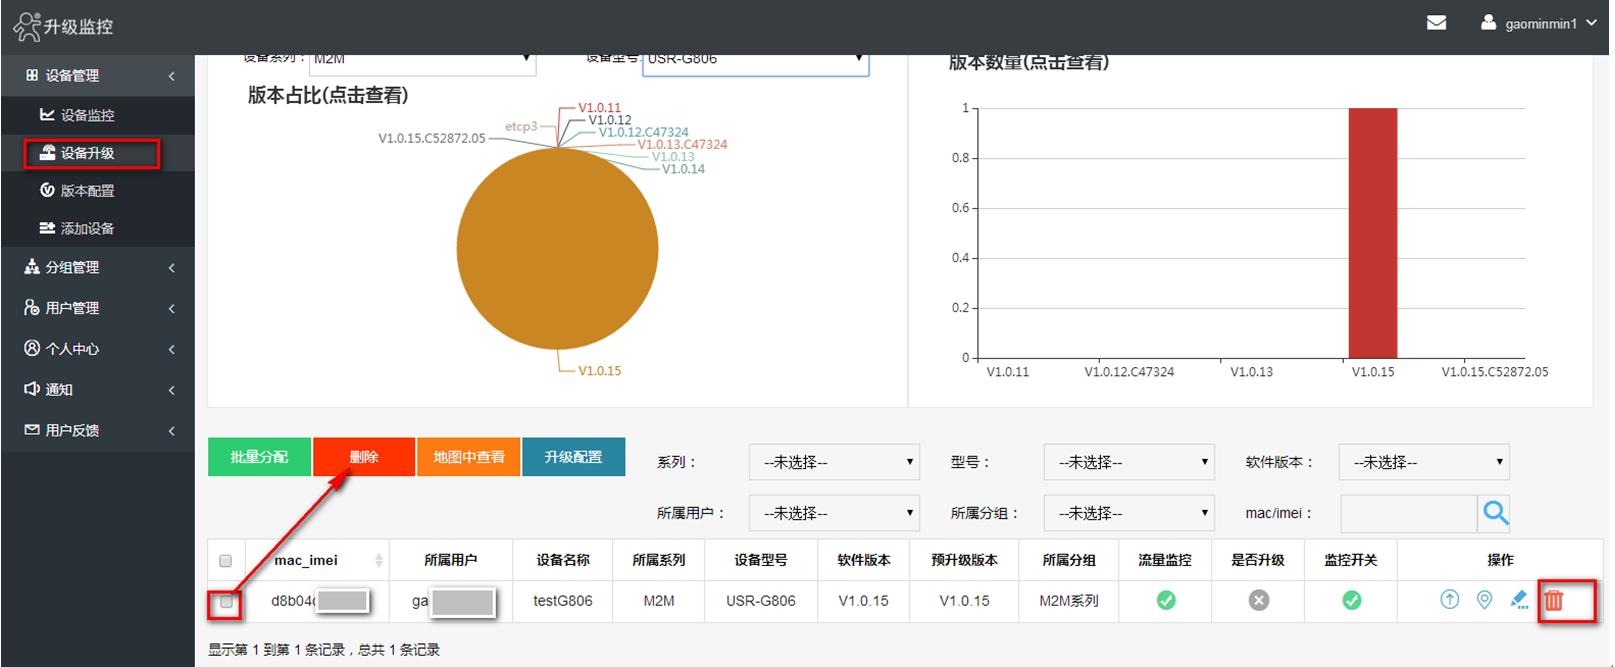1615x667 pixels.
Task: Click the upgrade arrow icon in device row
Action: click(x=1449, y=600)
